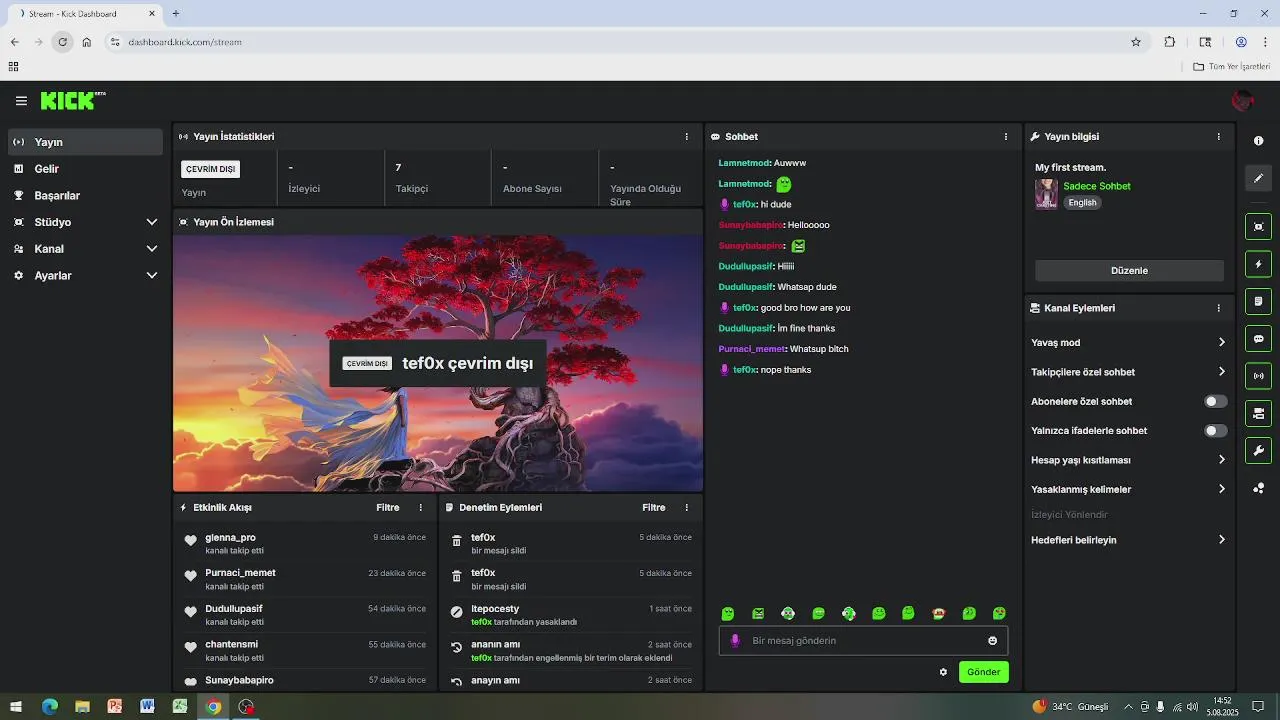Click username Purnaci_memet in chat
Viewport: 1280px width, 720px height.
tap(752, 349)
